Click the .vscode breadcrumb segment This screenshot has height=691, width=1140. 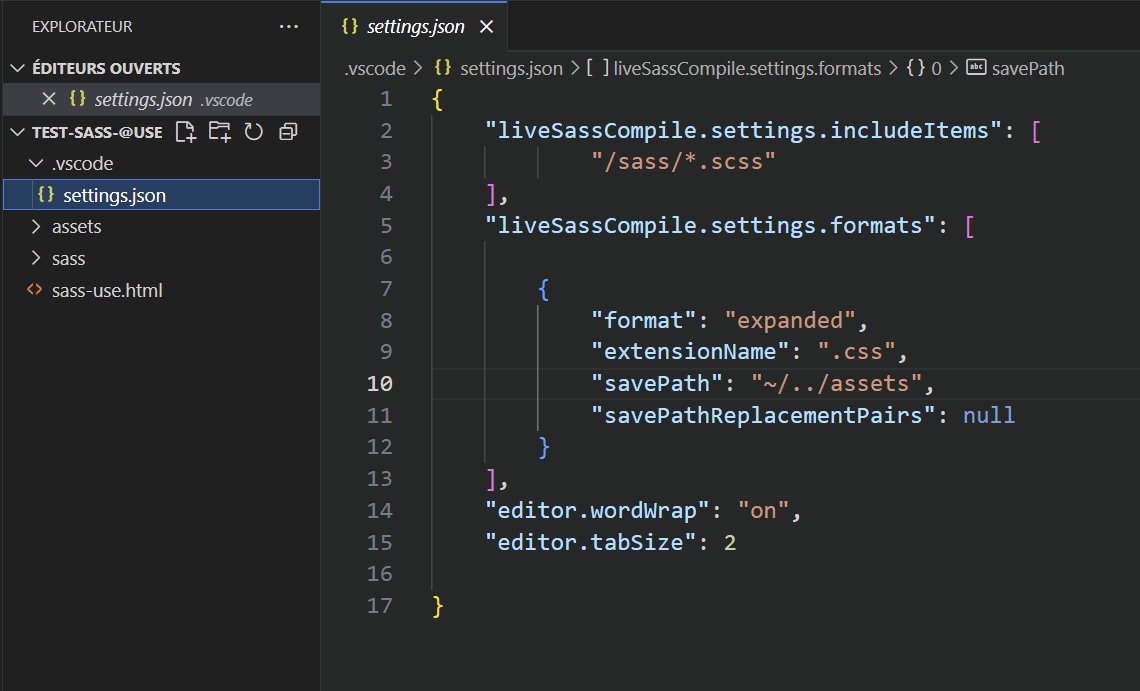click(375, 68)
